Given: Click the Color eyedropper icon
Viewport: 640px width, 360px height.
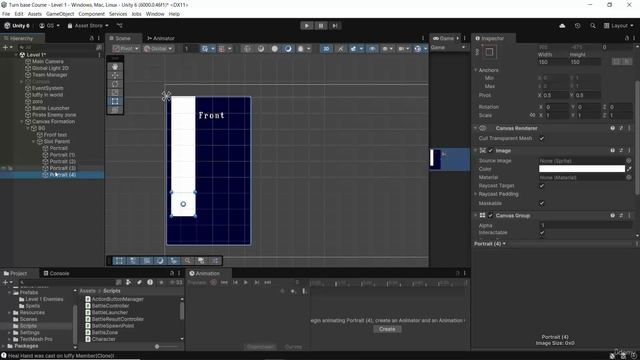Looking at the screenshot, I should pyautogui.click(x=629, y=169).
